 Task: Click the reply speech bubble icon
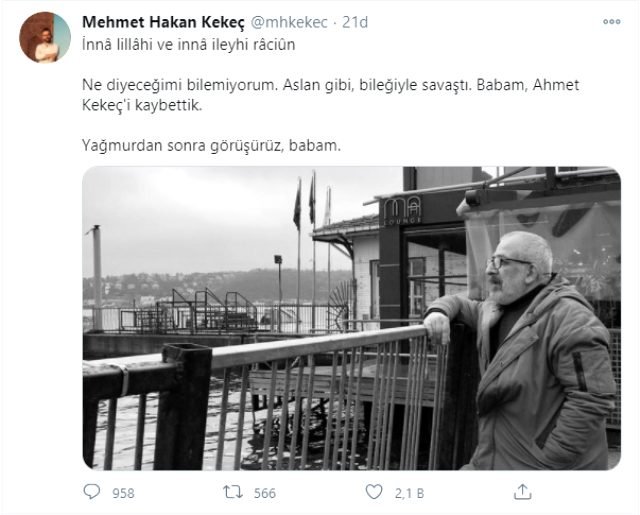pyautogui.click(x=91, y=492)
